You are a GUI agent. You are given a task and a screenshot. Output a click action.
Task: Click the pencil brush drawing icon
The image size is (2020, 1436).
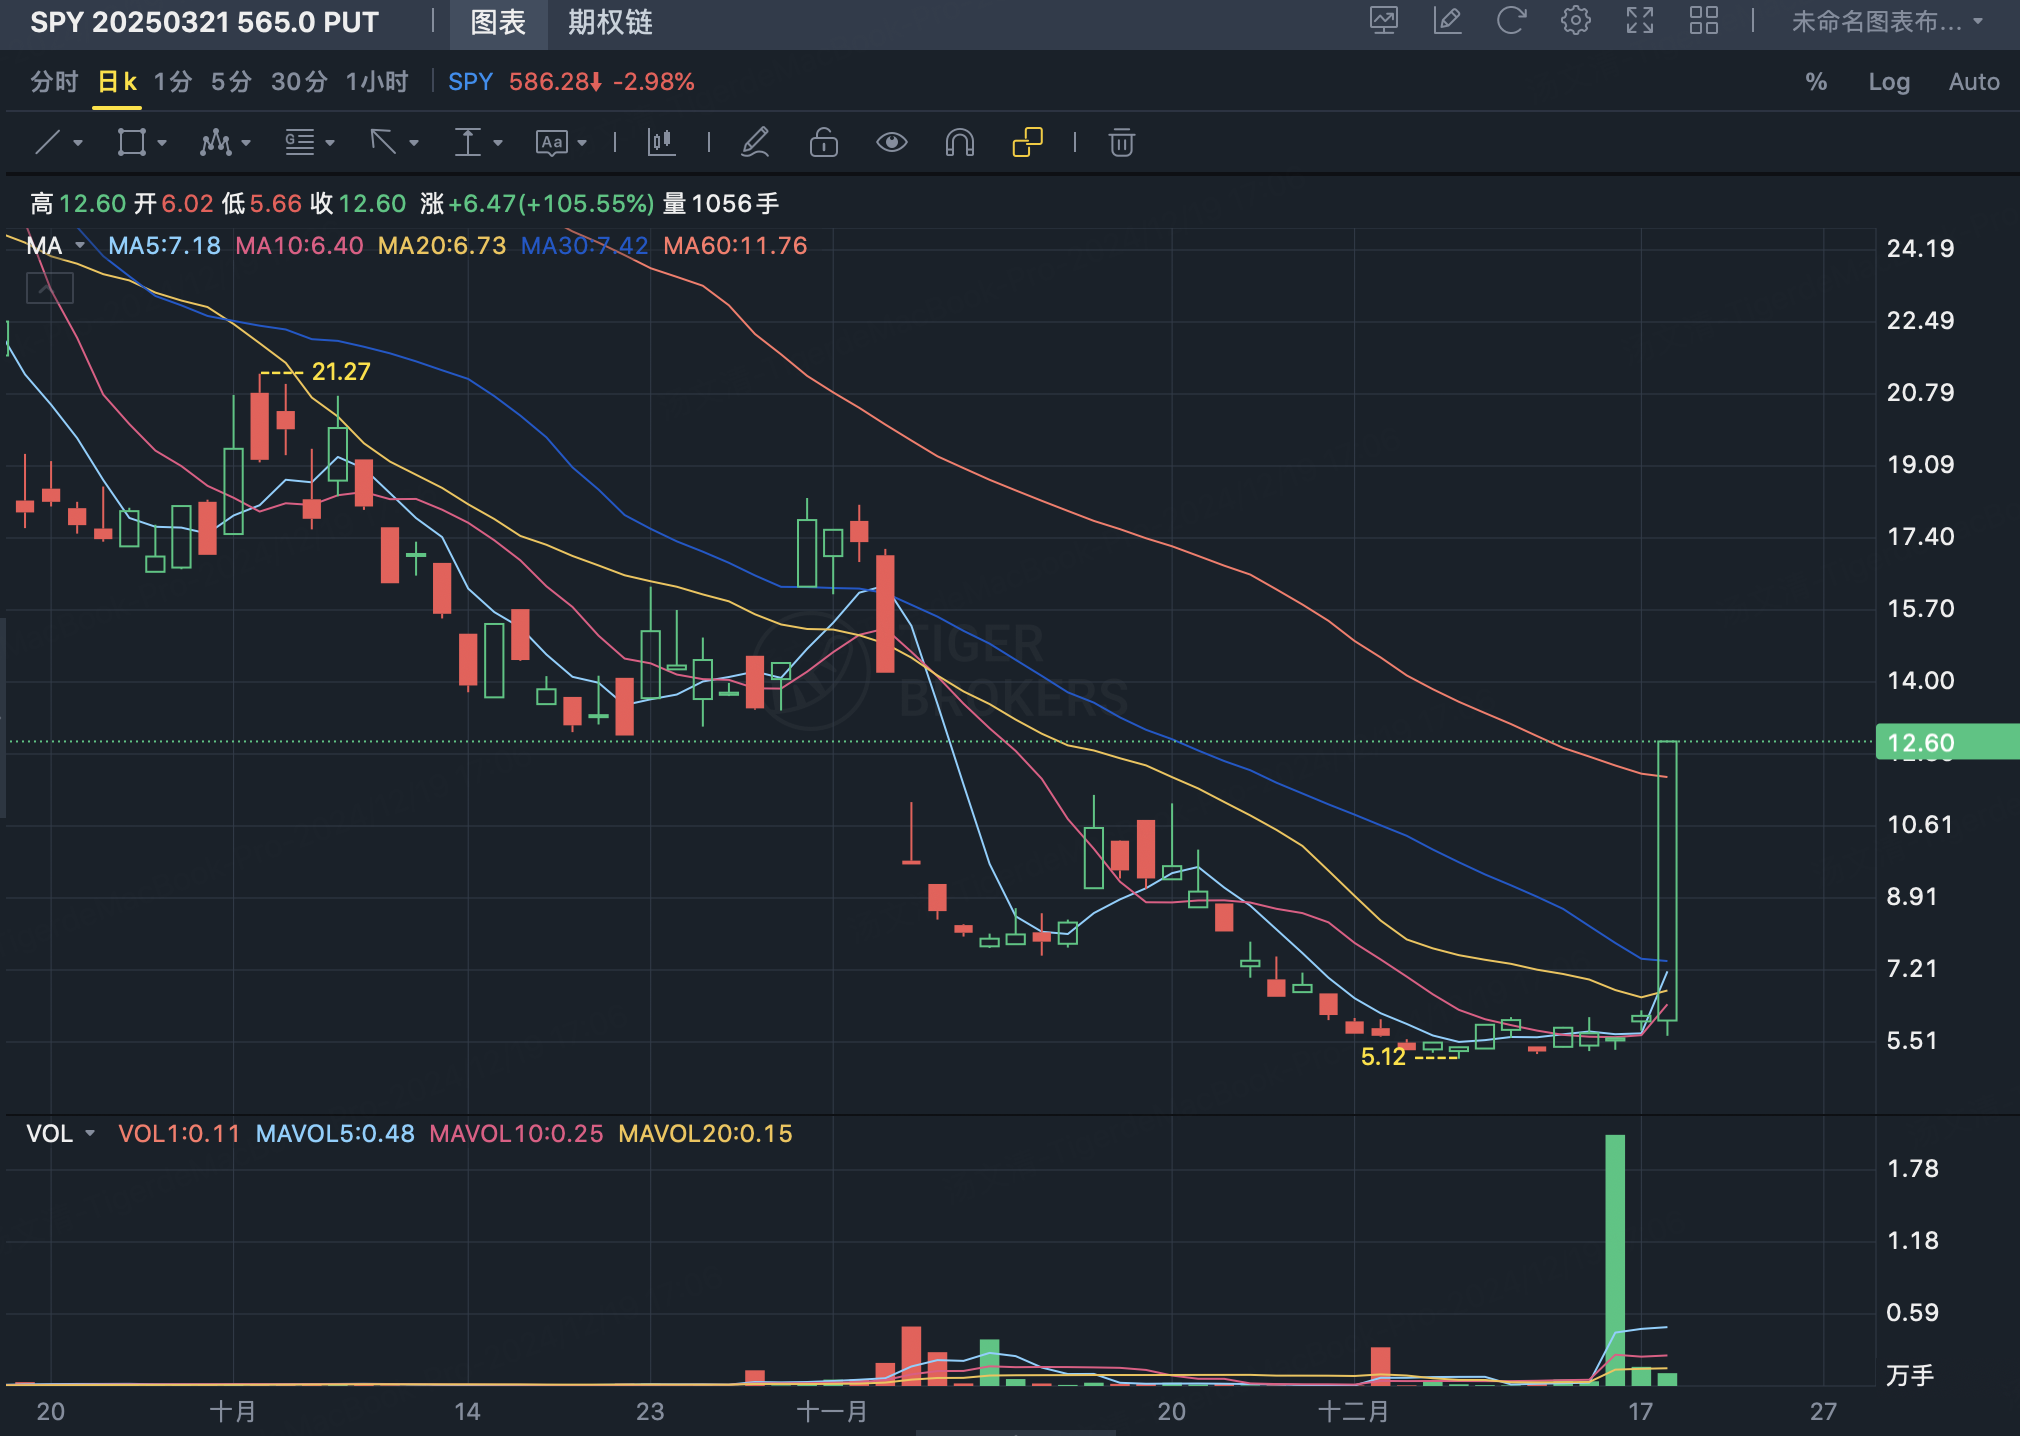pyautogui.click(x=755, y=143)
